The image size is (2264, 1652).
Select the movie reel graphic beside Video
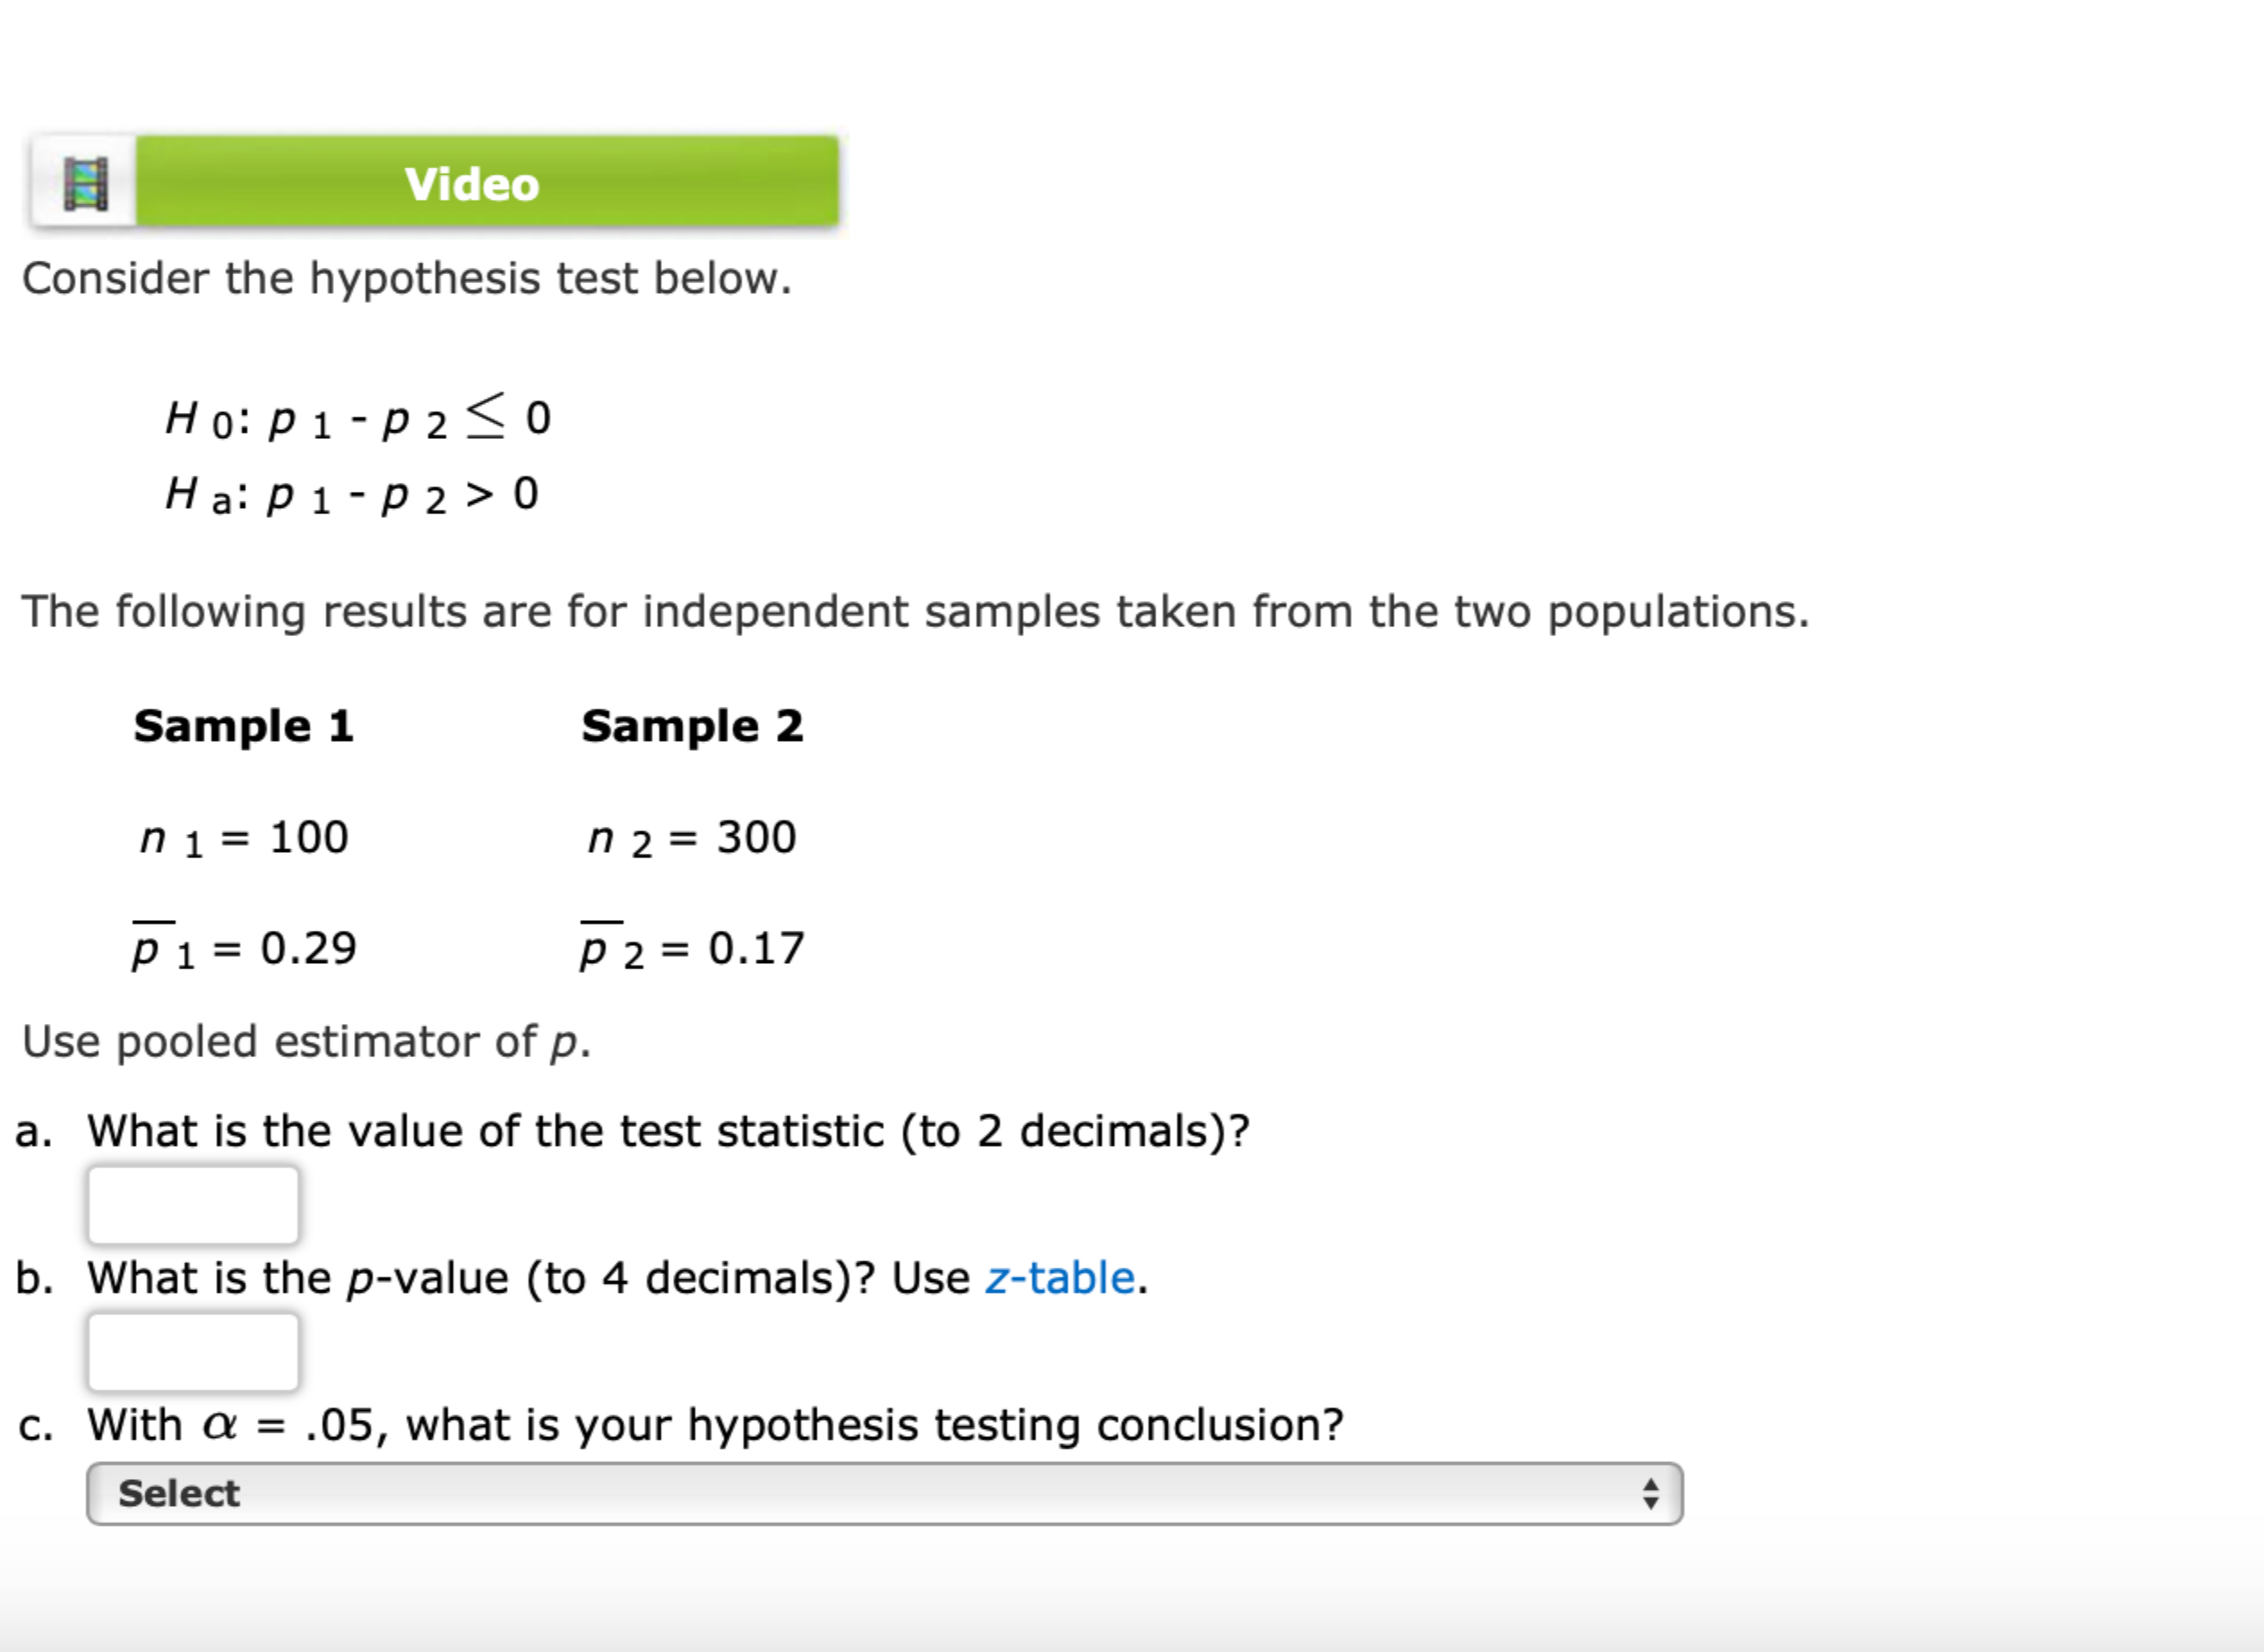tap(85, 183)
